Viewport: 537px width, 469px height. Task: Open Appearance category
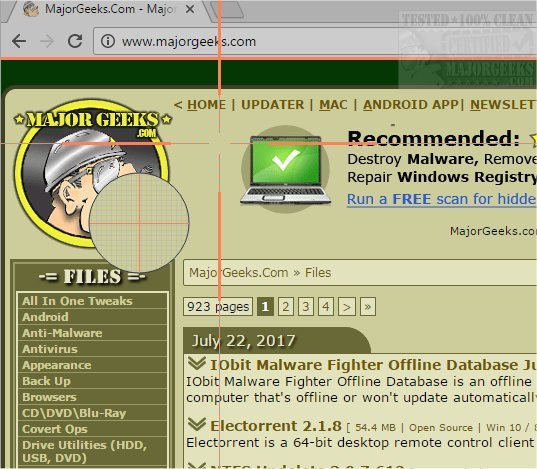57,365
